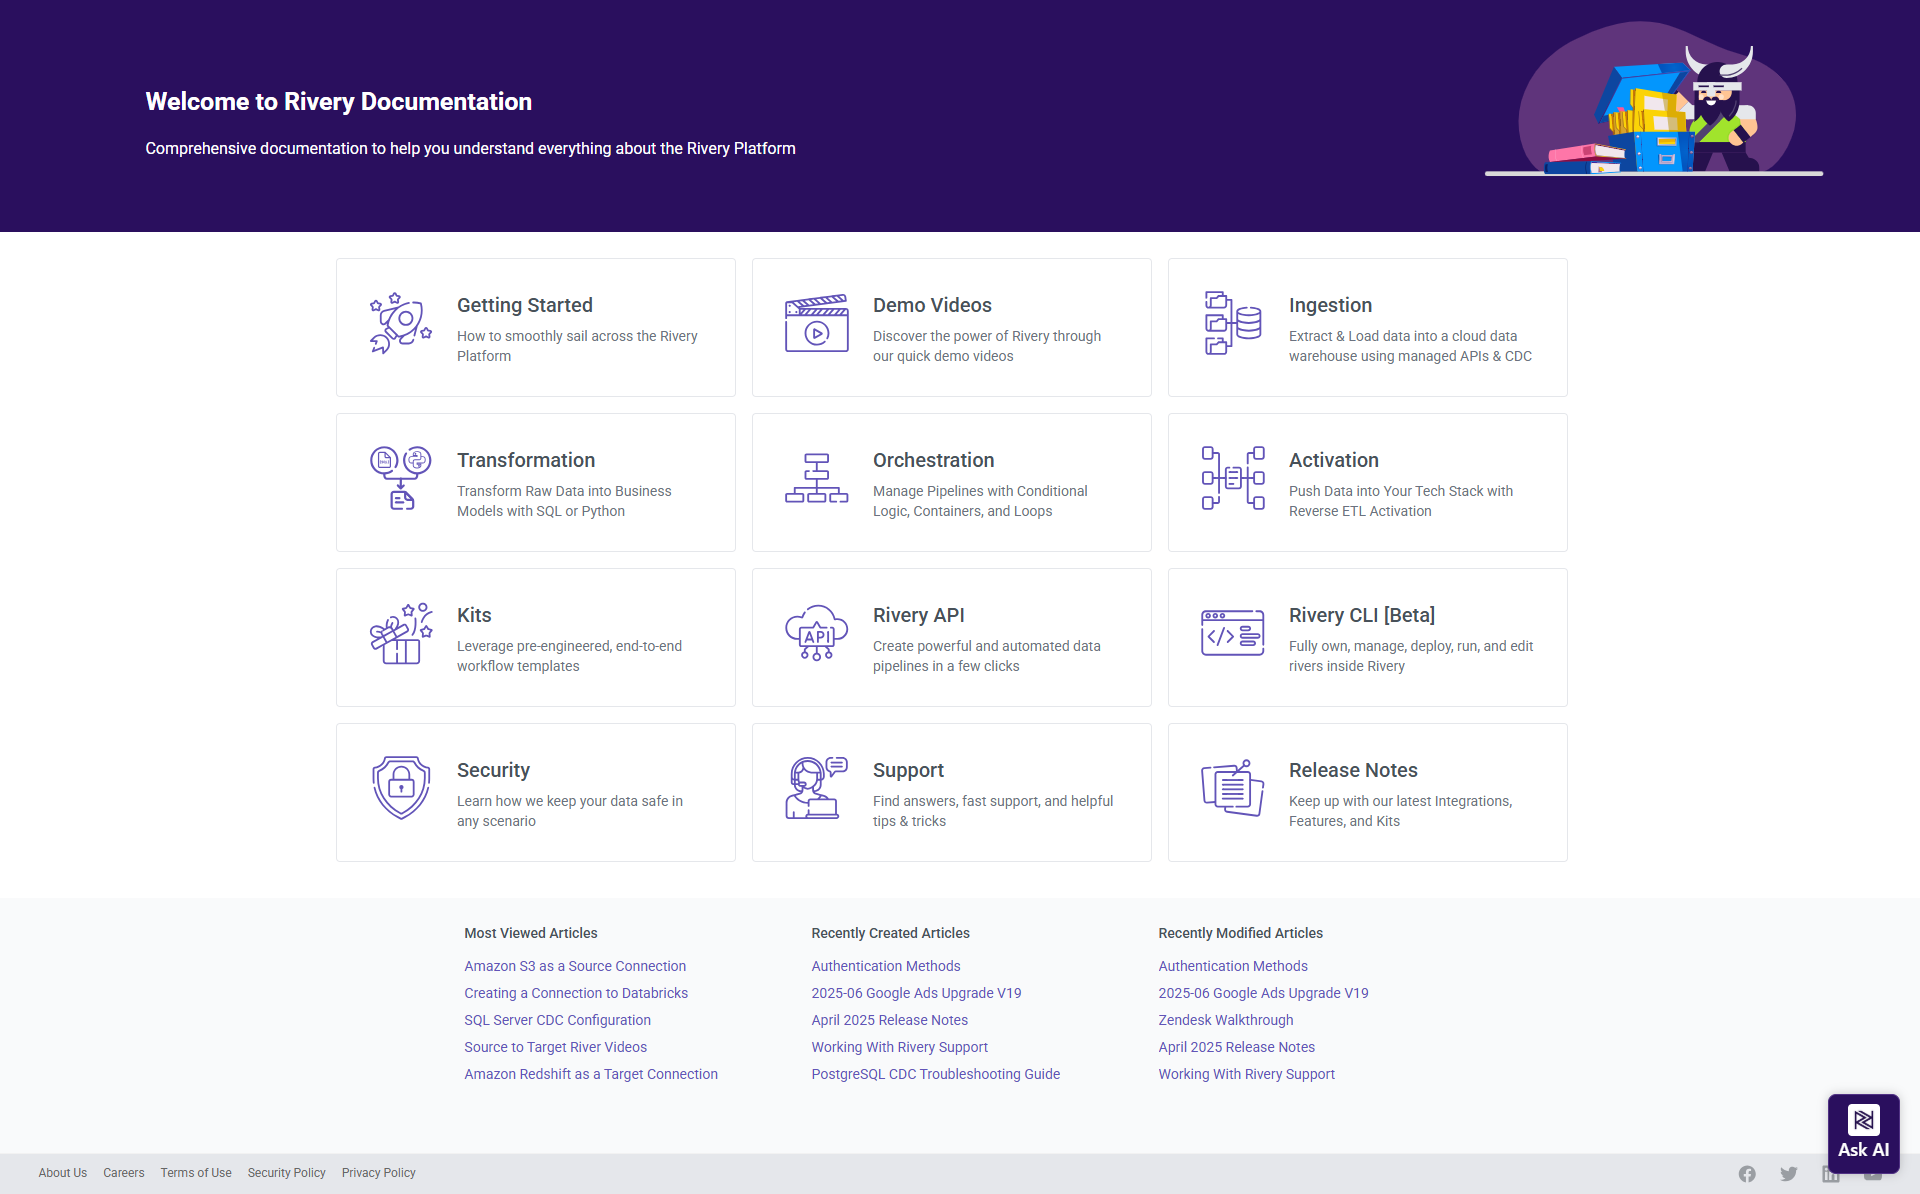Open the Security heading
The width and height of the screenshot is (1920, 1194).
(x=493, y=770)
